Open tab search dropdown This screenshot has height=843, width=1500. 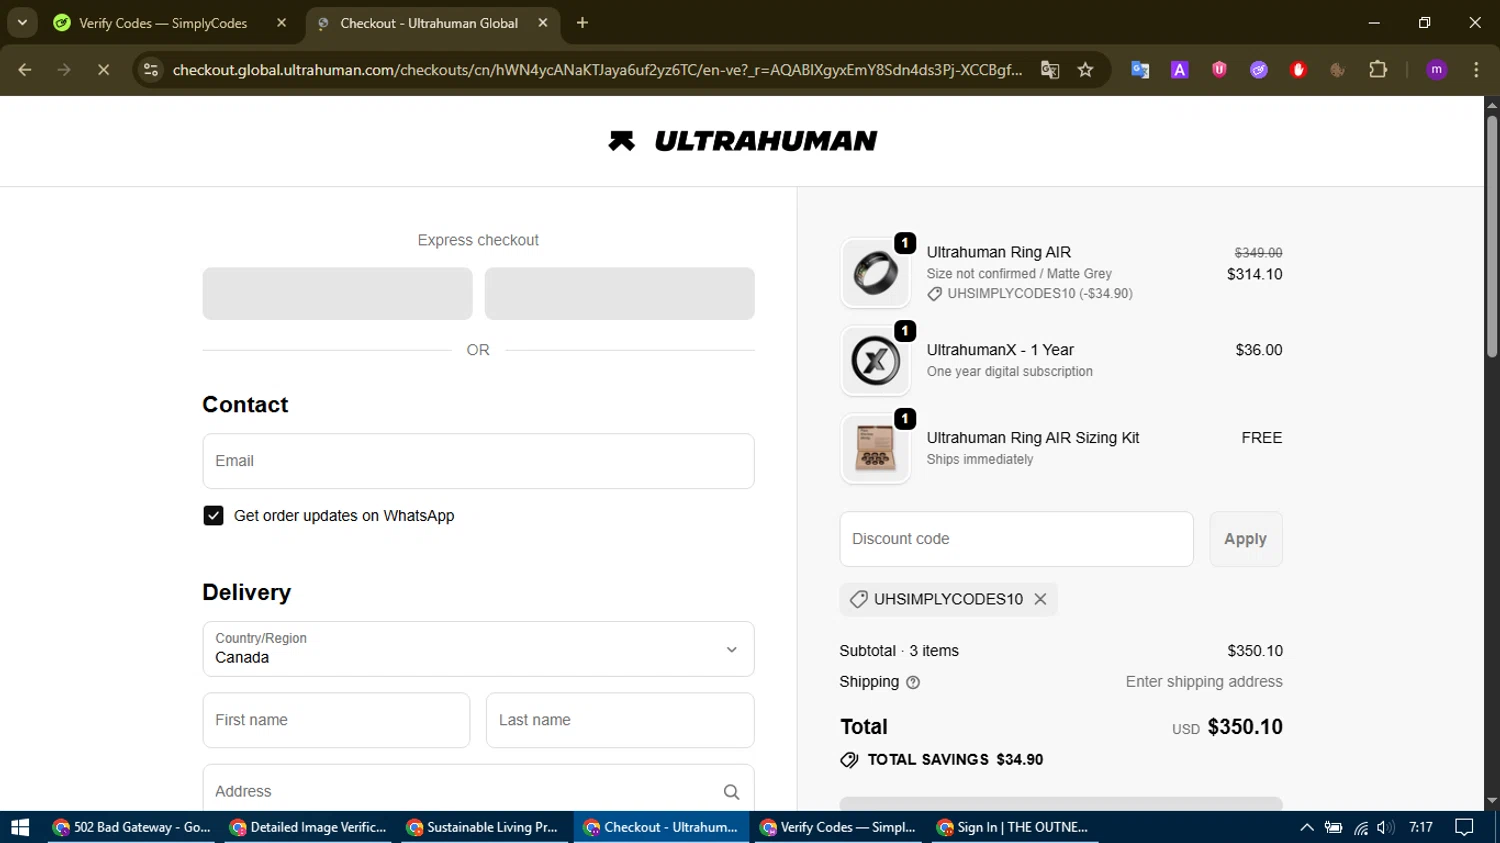coord(22,23)
